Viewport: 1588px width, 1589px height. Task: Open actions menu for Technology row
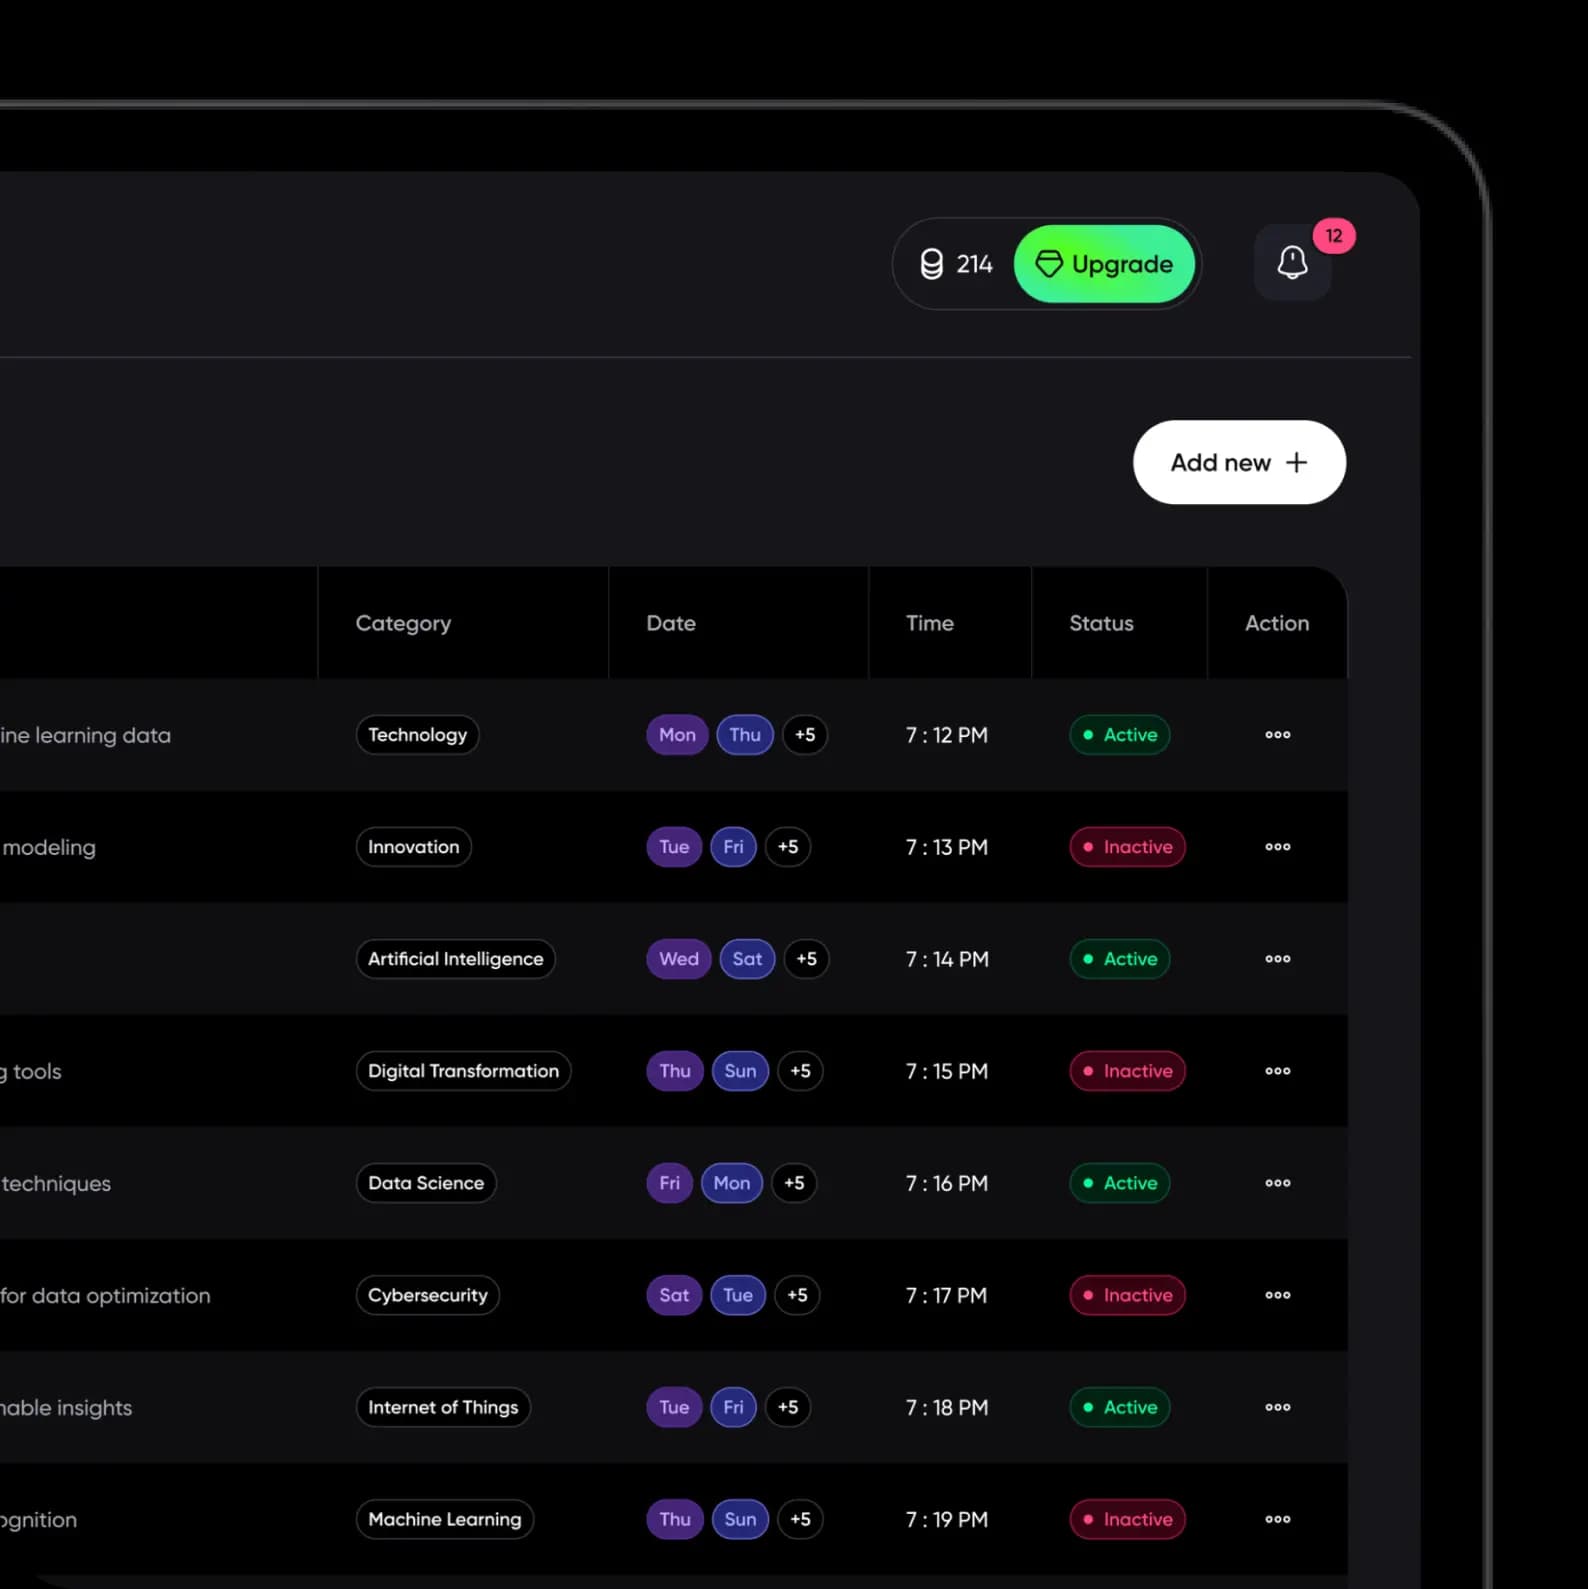tap(1277, 735)
